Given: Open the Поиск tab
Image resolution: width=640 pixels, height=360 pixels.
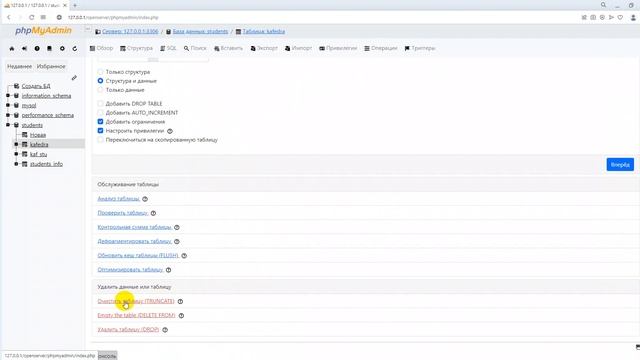Looking at the screenshot, I should [x=195, y=48].
